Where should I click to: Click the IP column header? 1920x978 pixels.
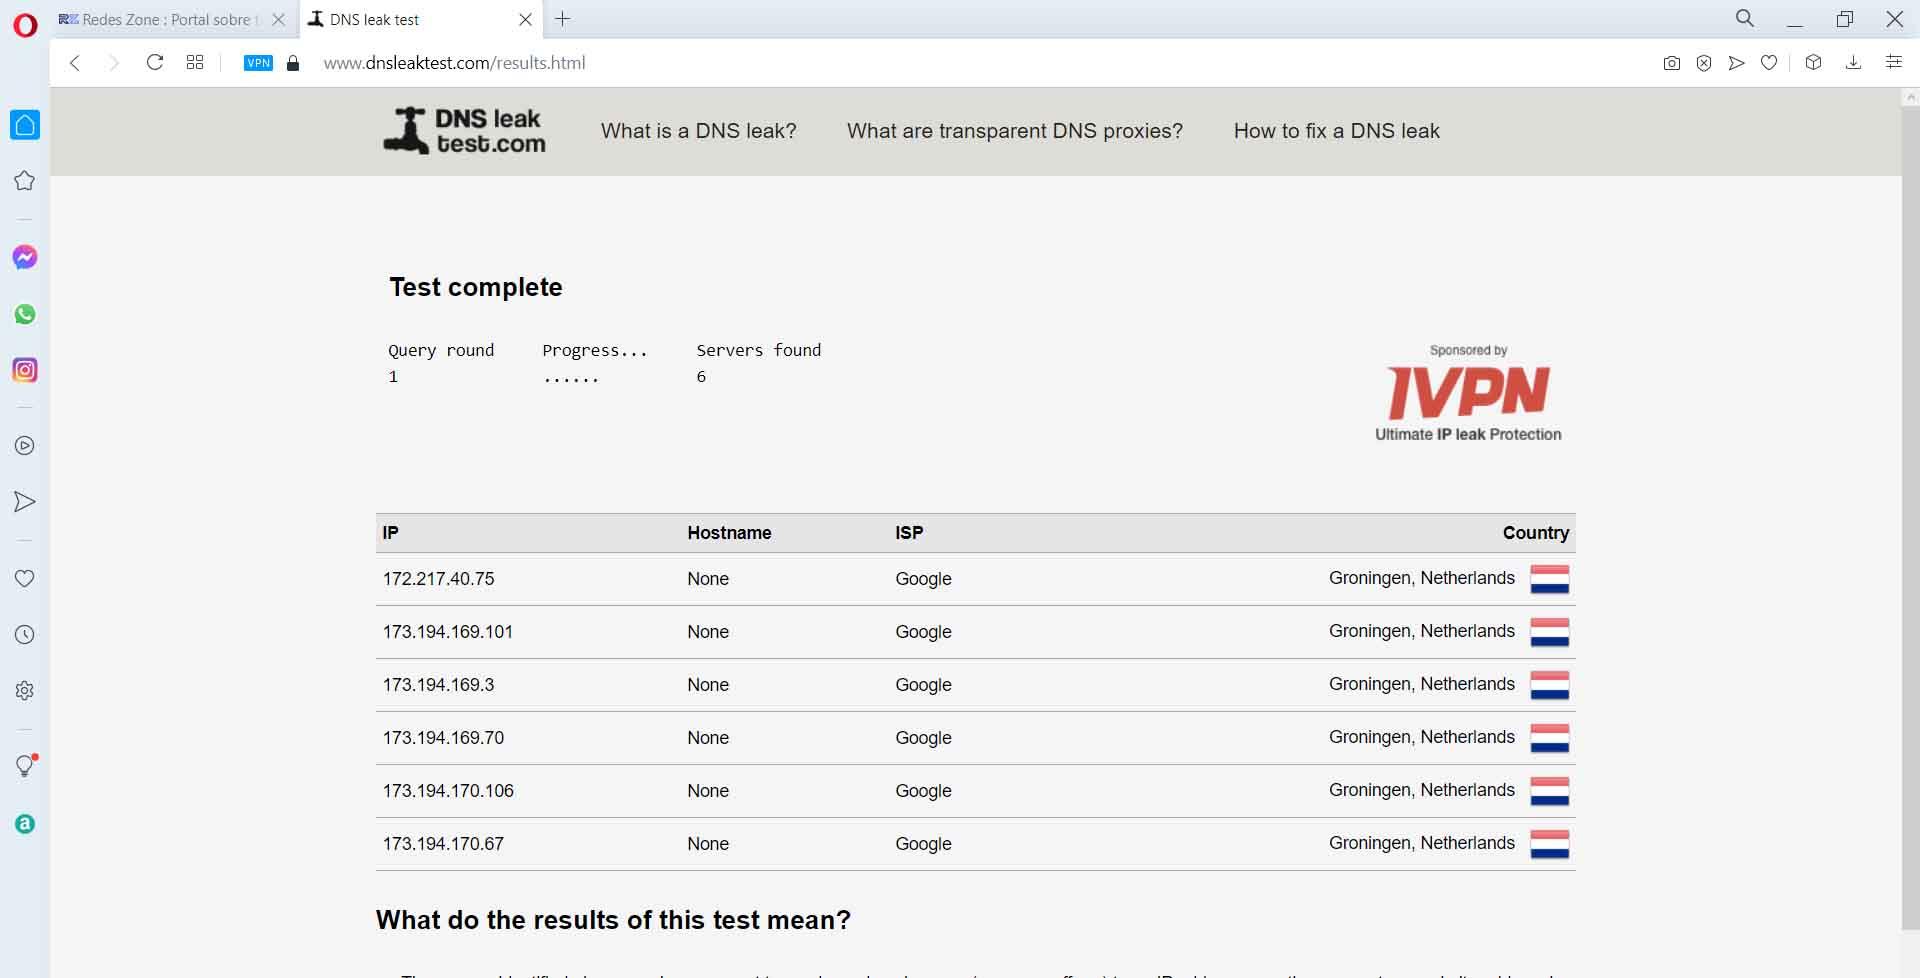pyautogui.click(x=391, y=533)
